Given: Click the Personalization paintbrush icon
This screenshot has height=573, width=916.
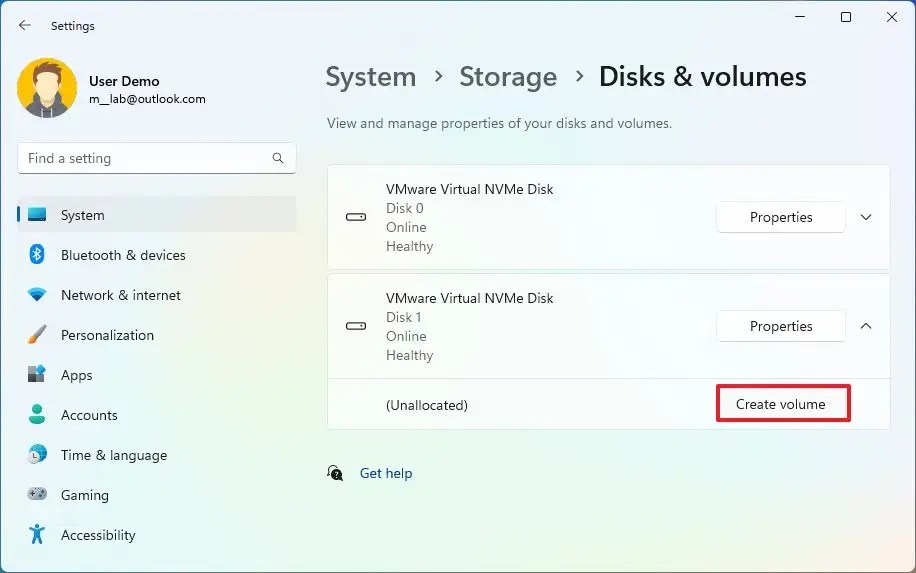Looking at the screenshot, I should (37, 335).
